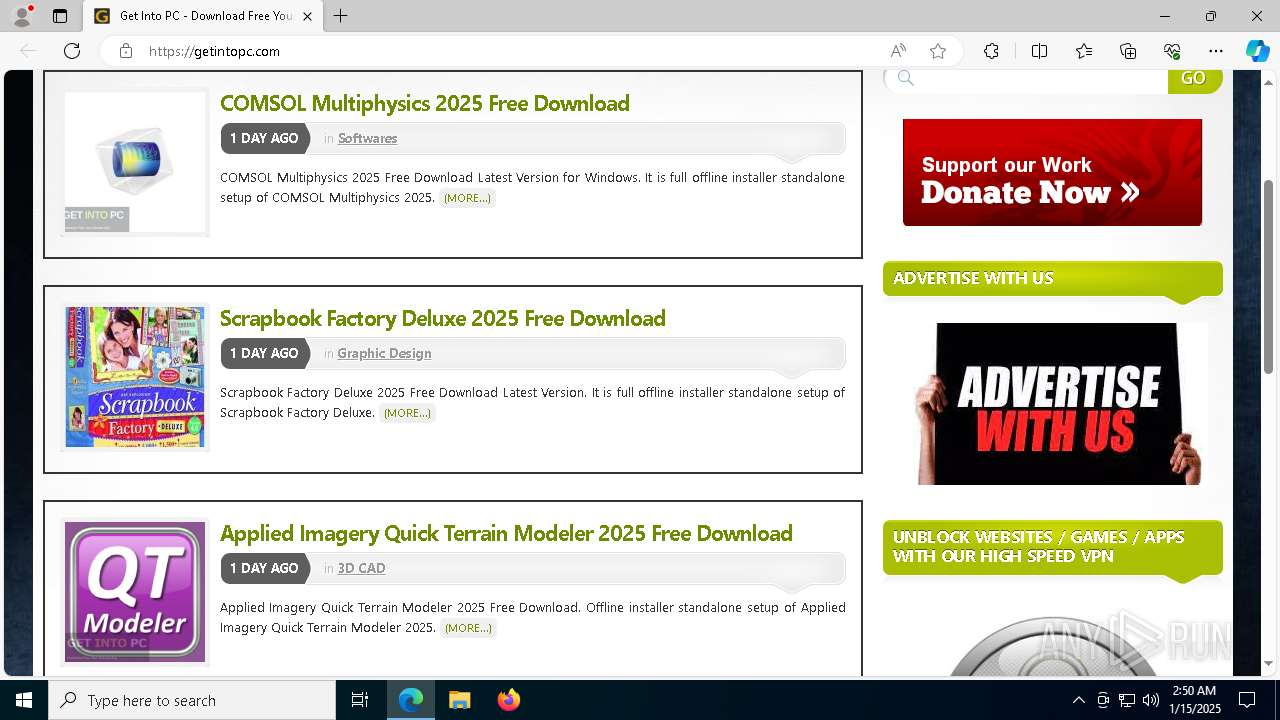Open the Collections icon

[x=1128, y=51]
